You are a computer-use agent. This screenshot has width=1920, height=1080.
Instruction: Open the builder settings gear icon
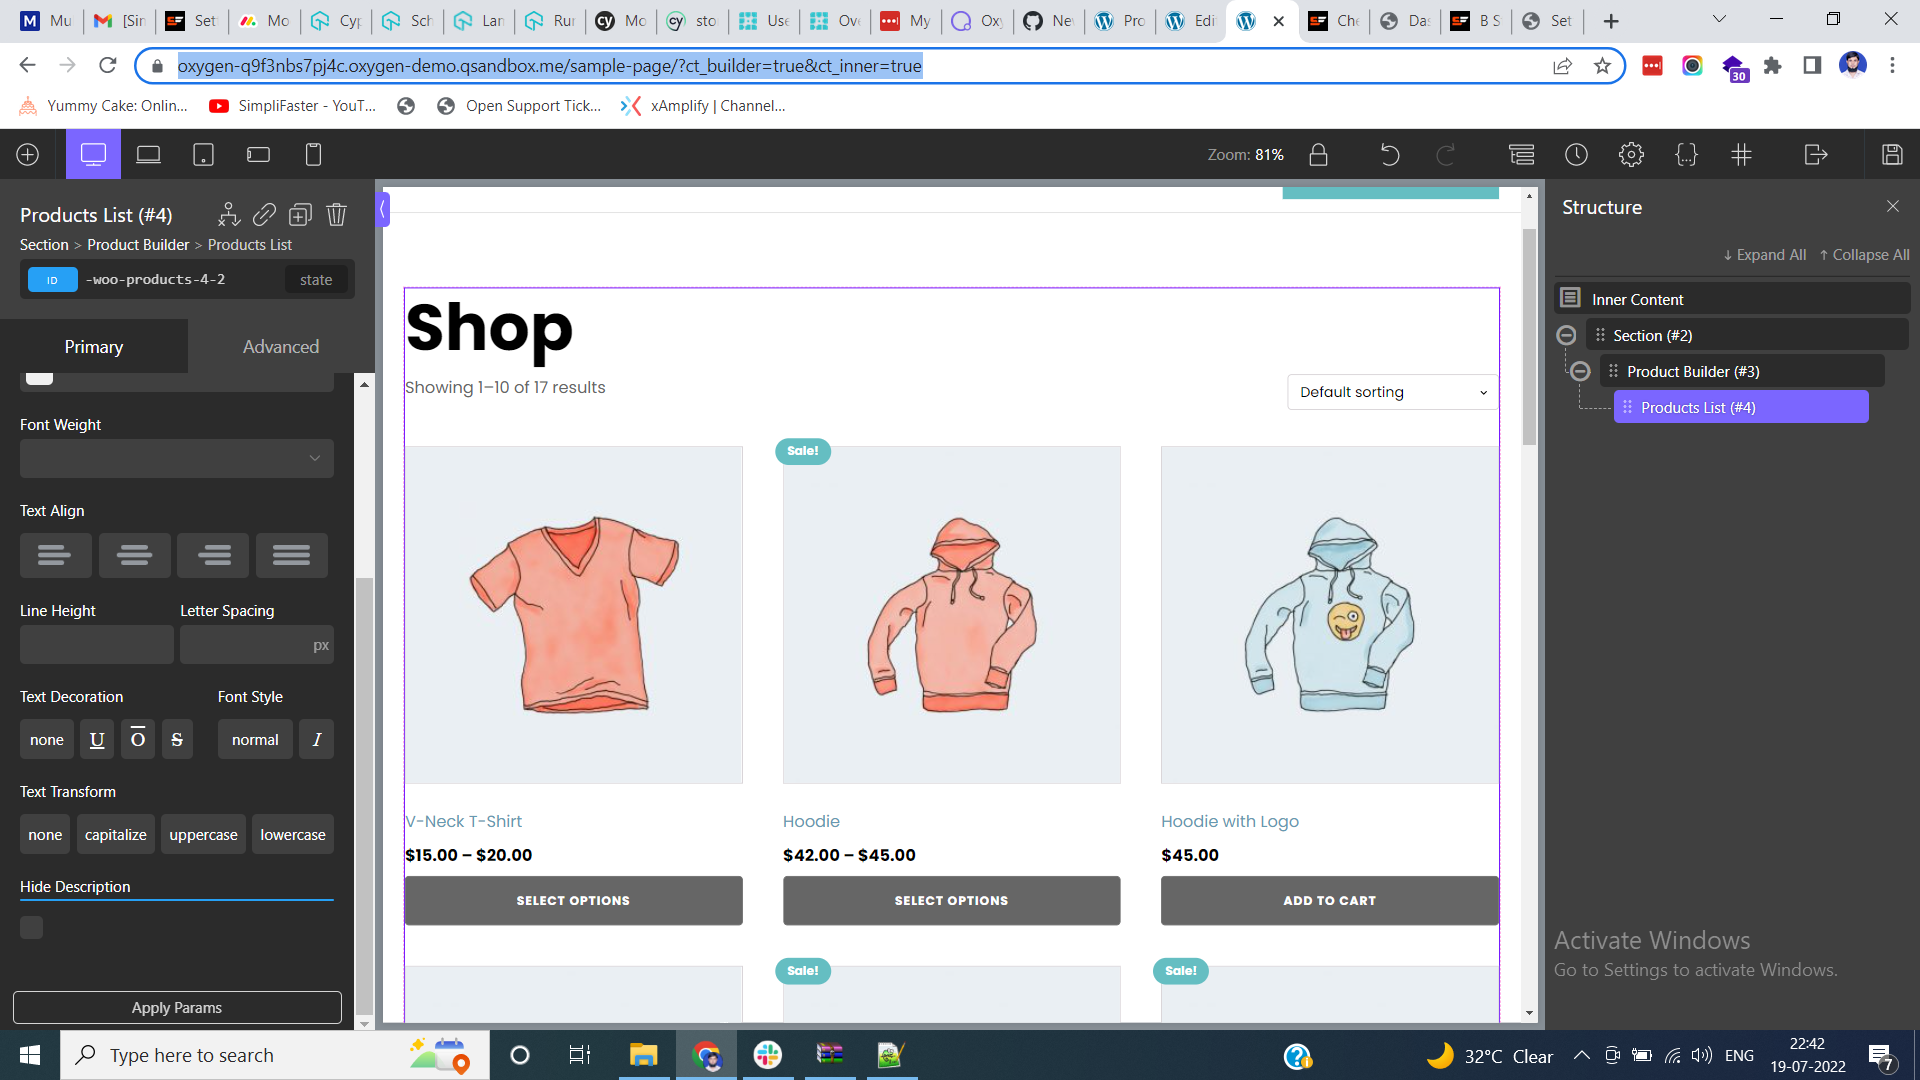(x=1631, y=154)
